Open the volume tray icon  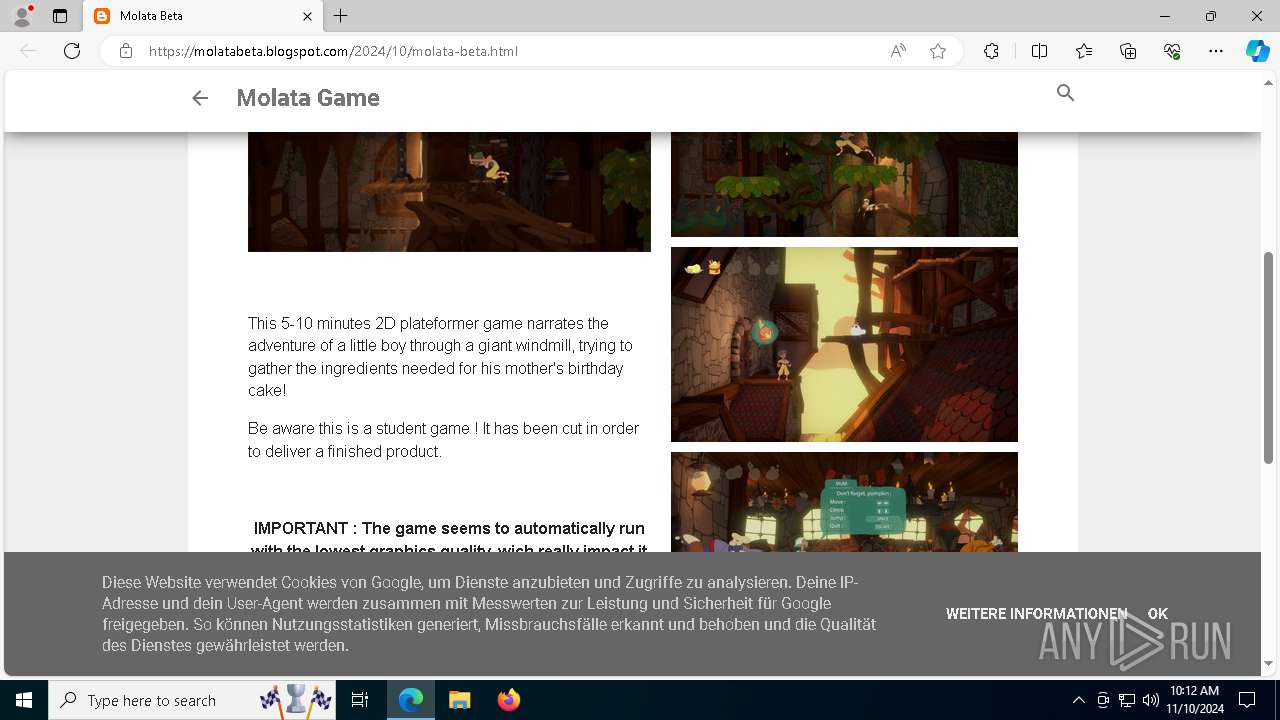pos(1150,700)
